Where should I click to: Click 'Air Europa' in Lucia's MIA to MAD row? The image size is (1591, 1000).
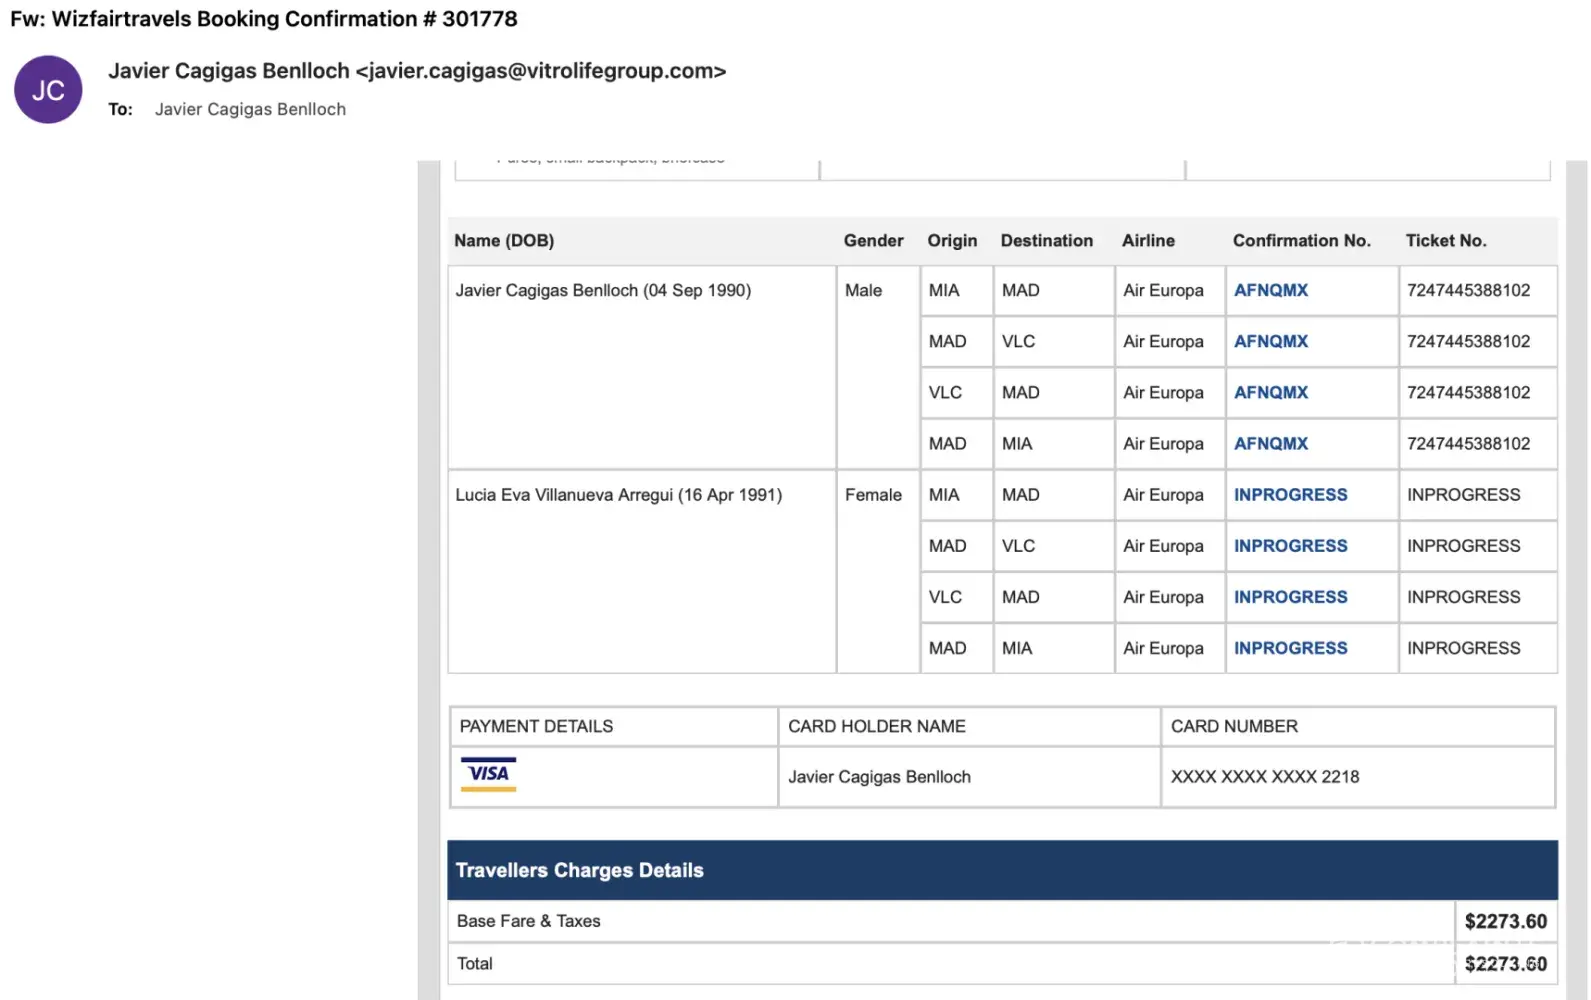coord(1163,495)
